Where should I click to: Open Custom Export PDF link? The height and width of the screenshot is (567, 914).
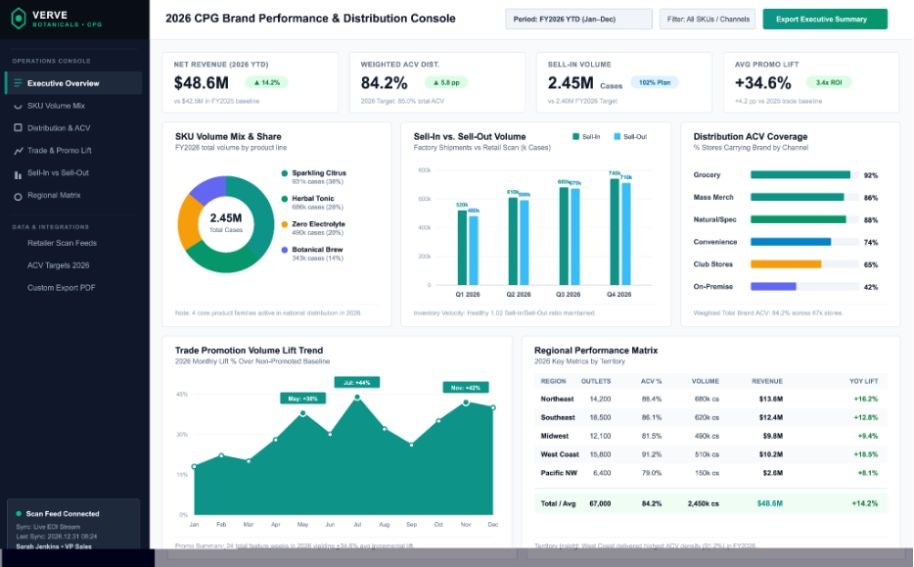point(61,288)
